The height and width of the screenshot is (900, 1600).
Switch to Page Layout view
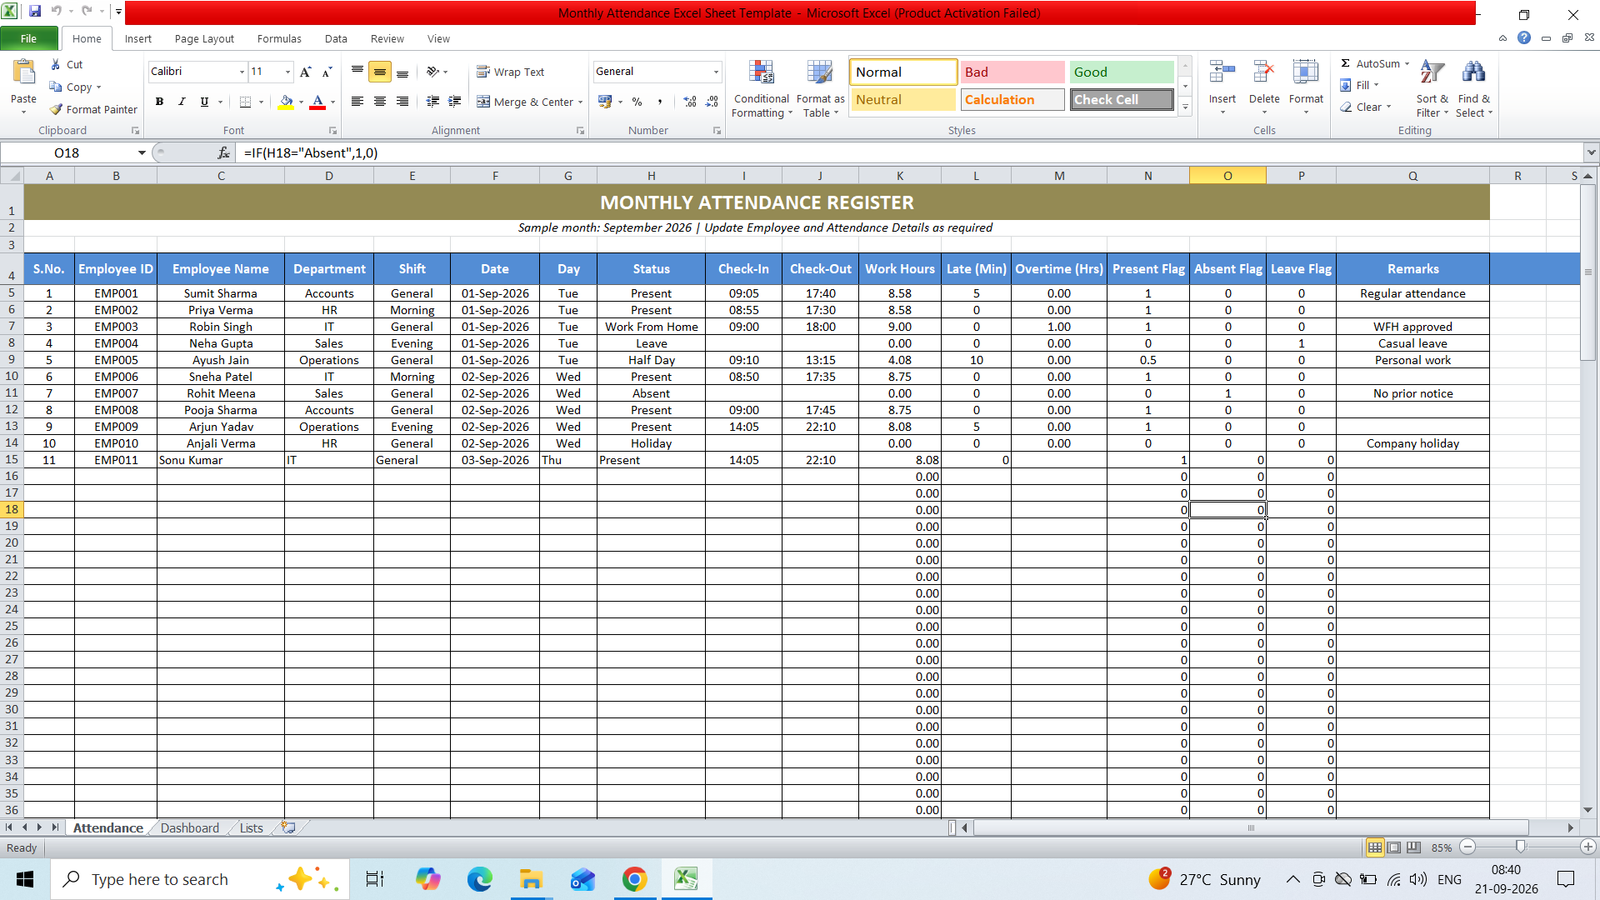coord(1394,847)
